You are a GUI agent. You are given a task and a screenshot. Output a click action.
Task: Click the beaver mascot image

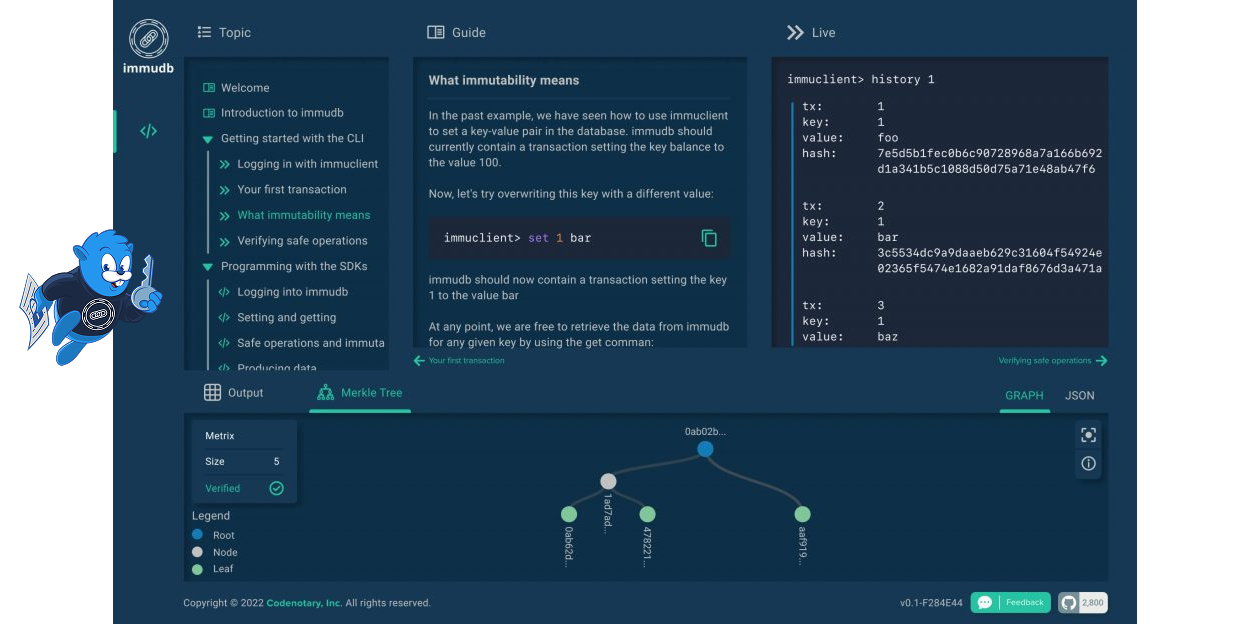coord(89,297)
